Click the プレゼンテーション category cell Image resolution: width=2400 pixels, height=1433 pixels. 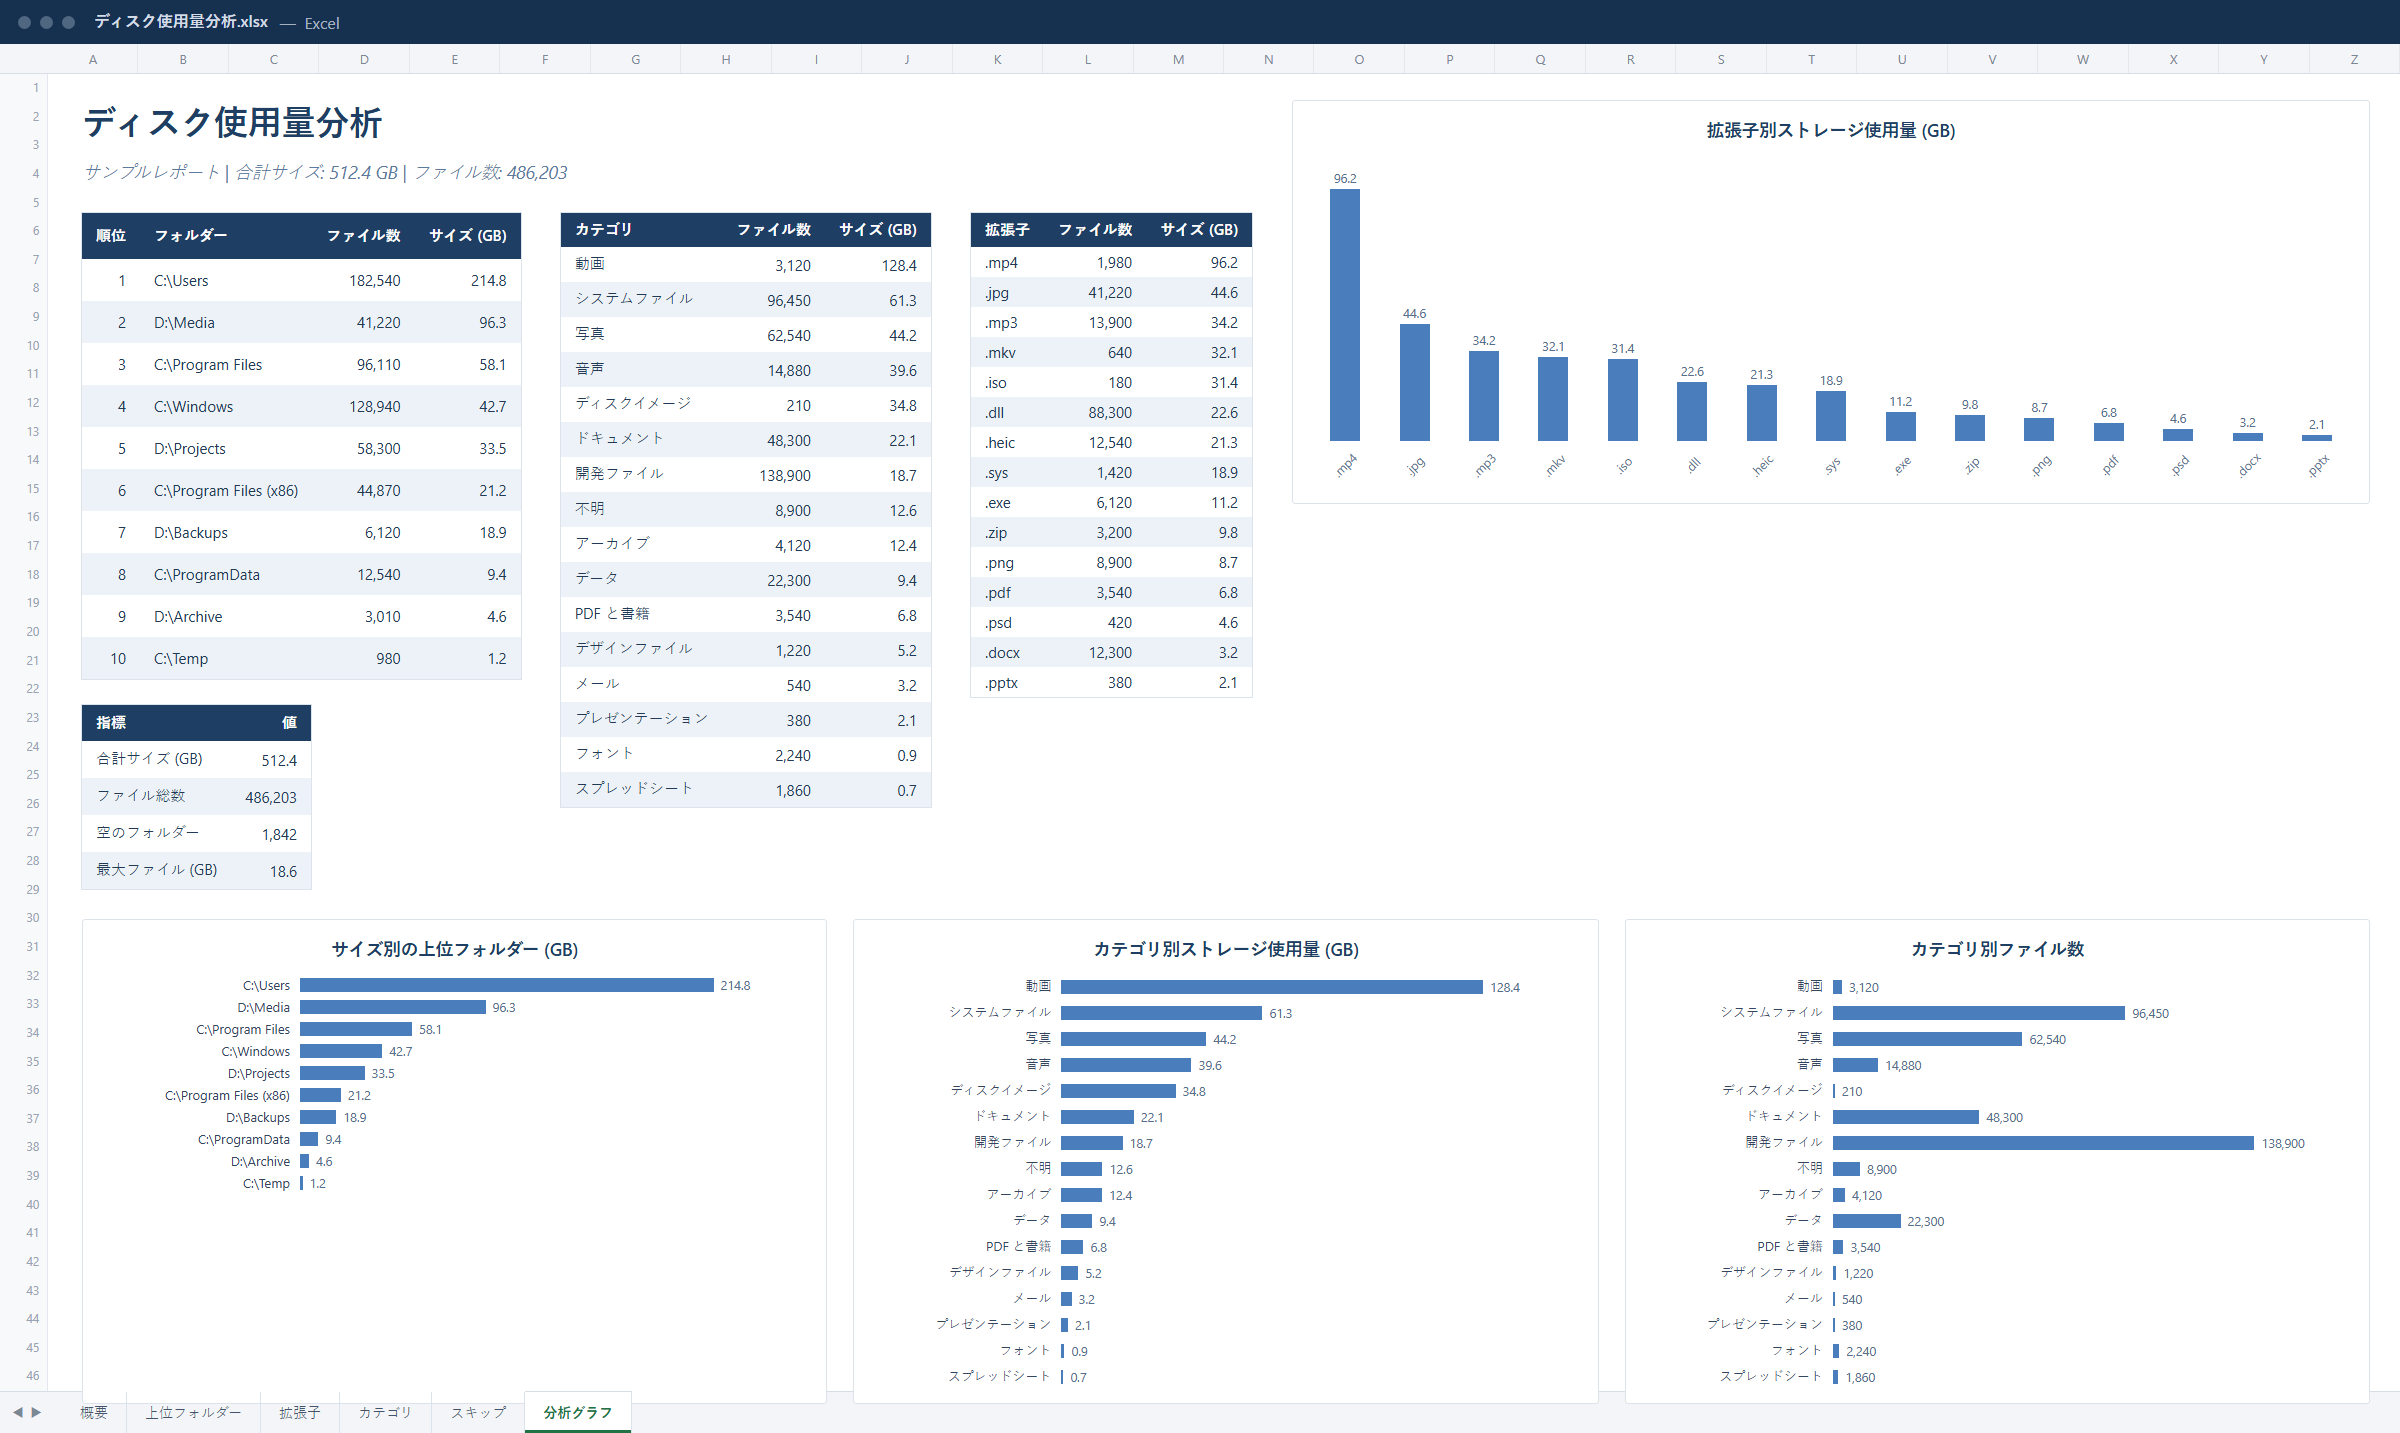pyautogui.click(x=641, y=719)
